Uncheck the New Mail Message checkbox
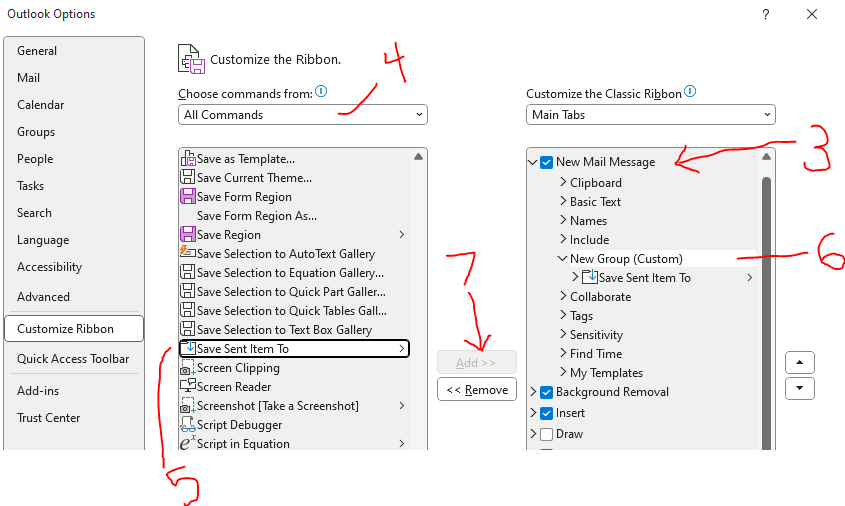Viewport: 845px width, 506px height. (546, 162)
